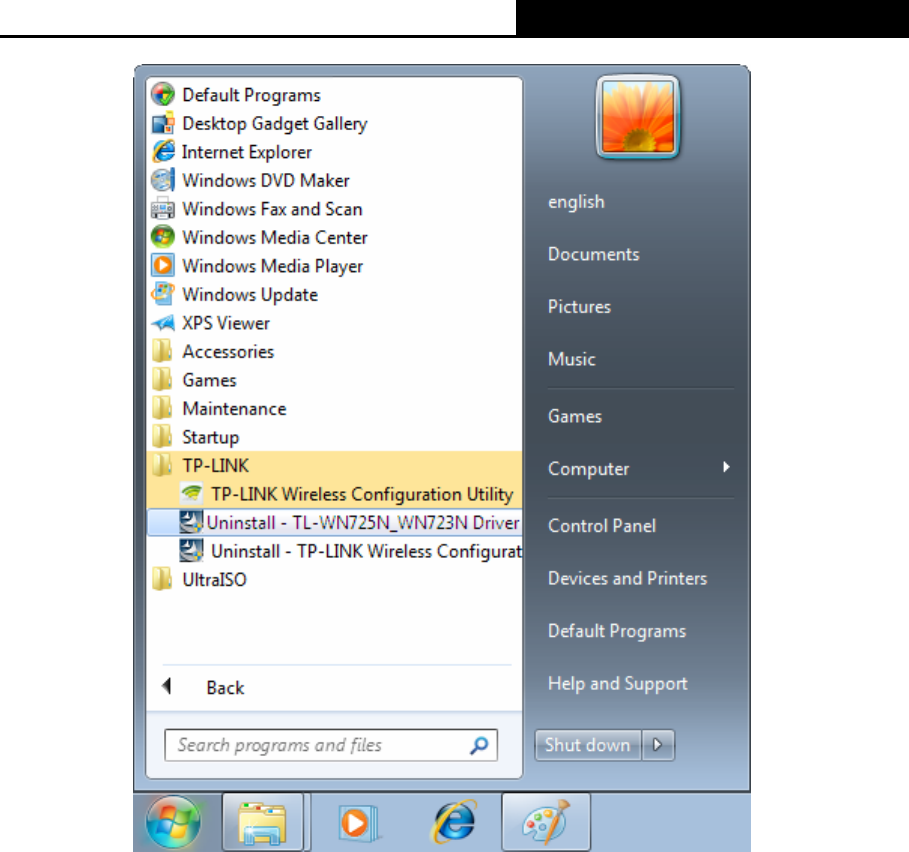Collapse the TP-LINK folder

334,465
